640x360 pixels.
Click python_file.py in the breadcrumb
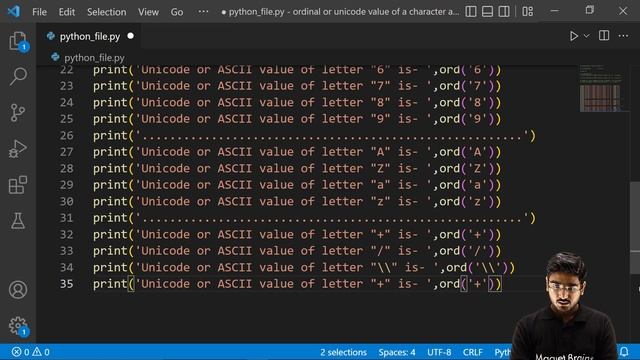(x=94, y=58)
